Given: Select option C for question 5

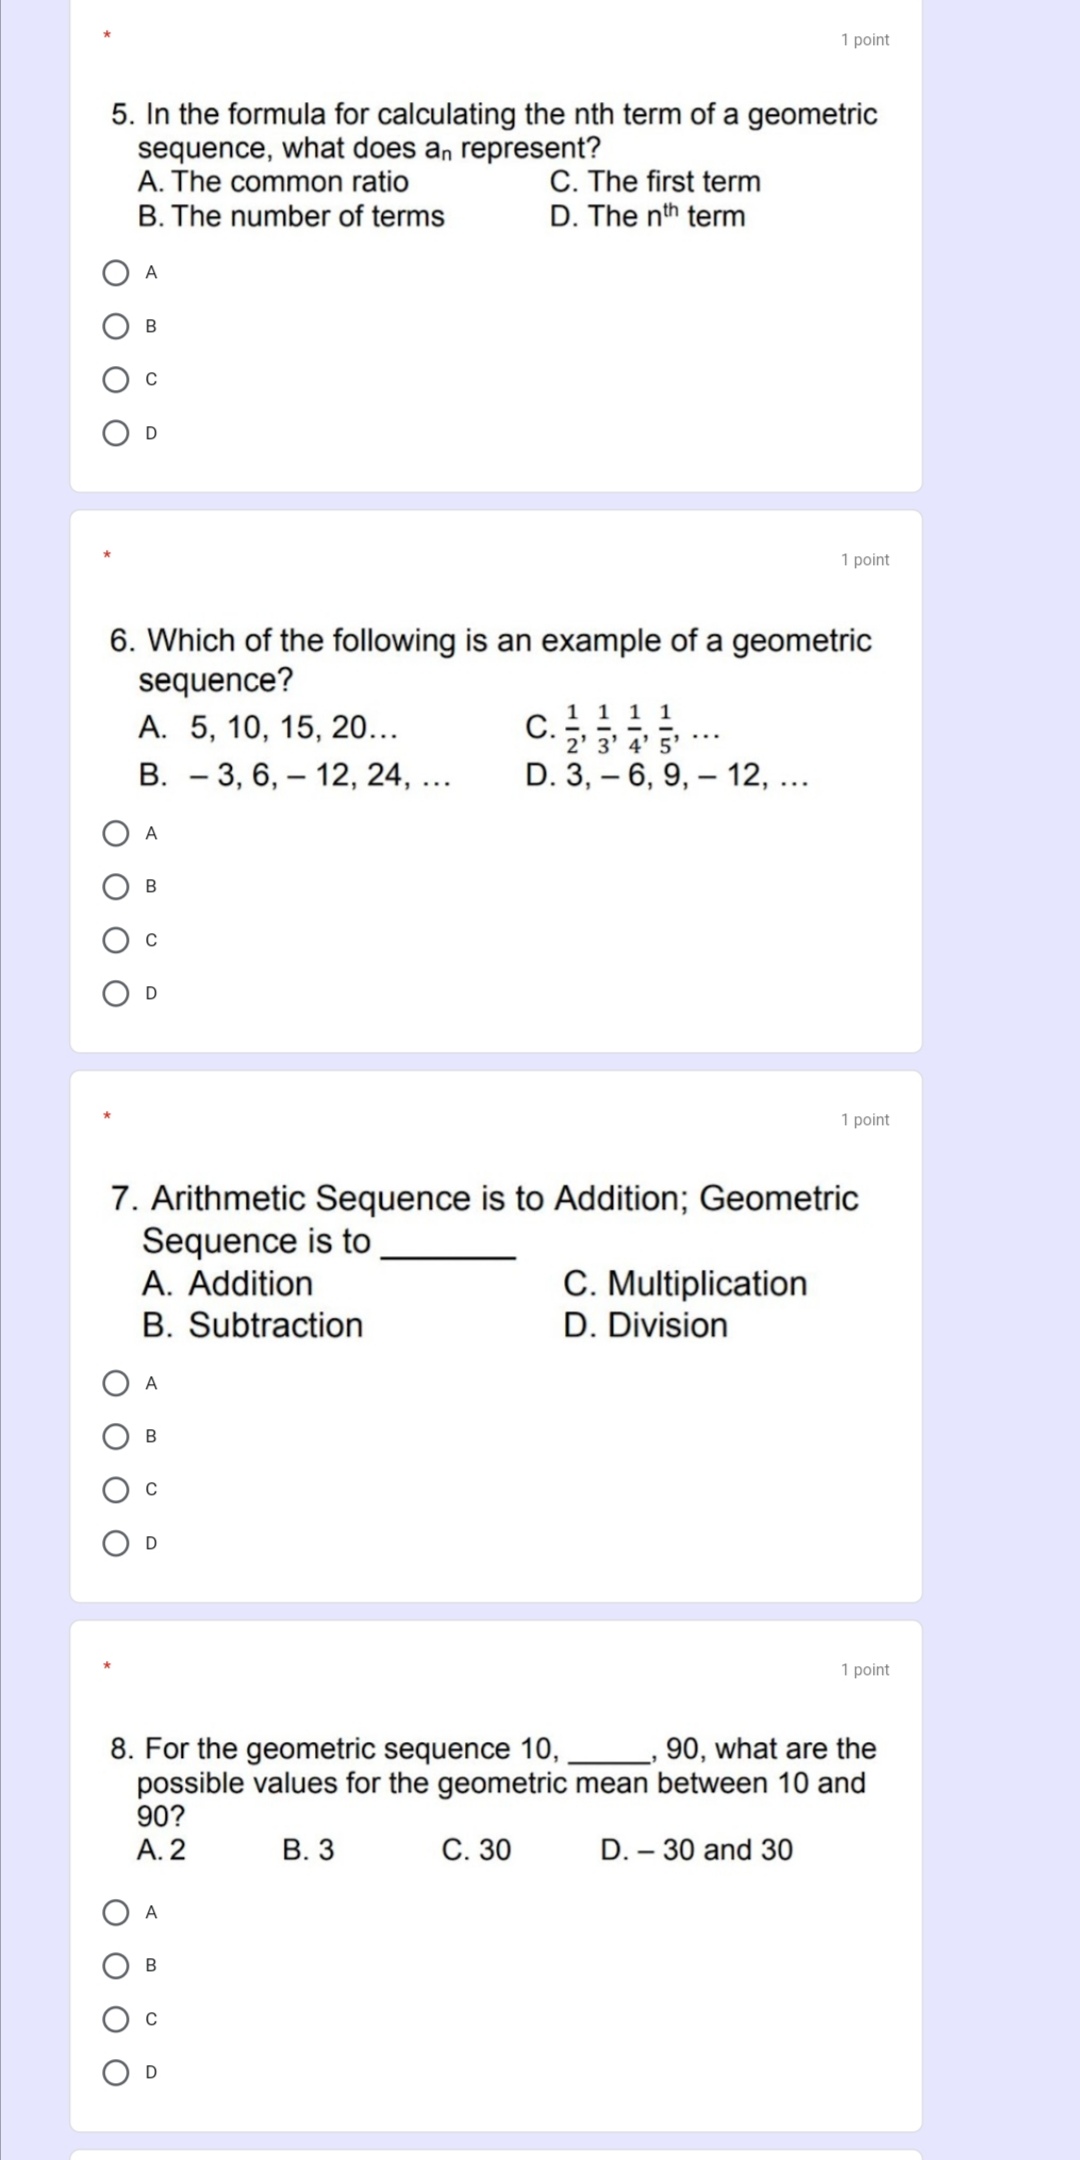Looking at the screenshot, I should (x=115, y=377).
